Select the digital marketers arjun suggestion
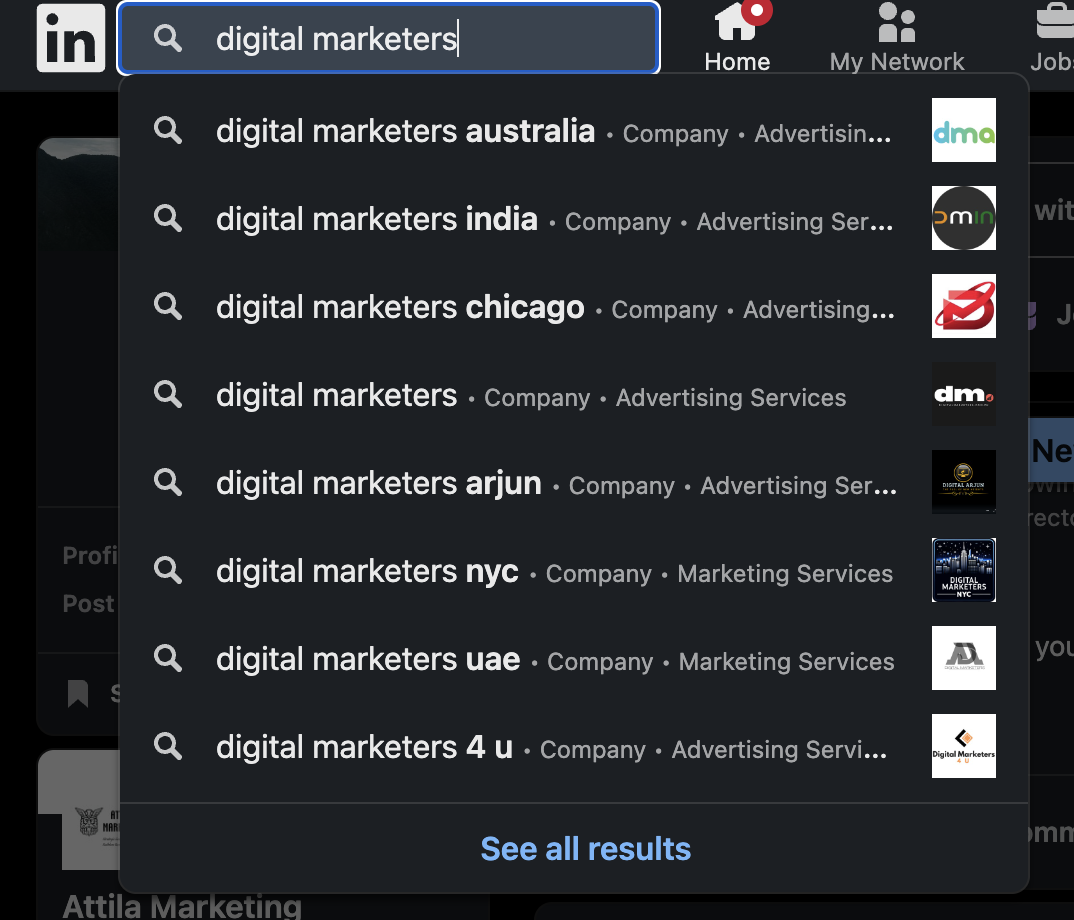 point(574,482)
